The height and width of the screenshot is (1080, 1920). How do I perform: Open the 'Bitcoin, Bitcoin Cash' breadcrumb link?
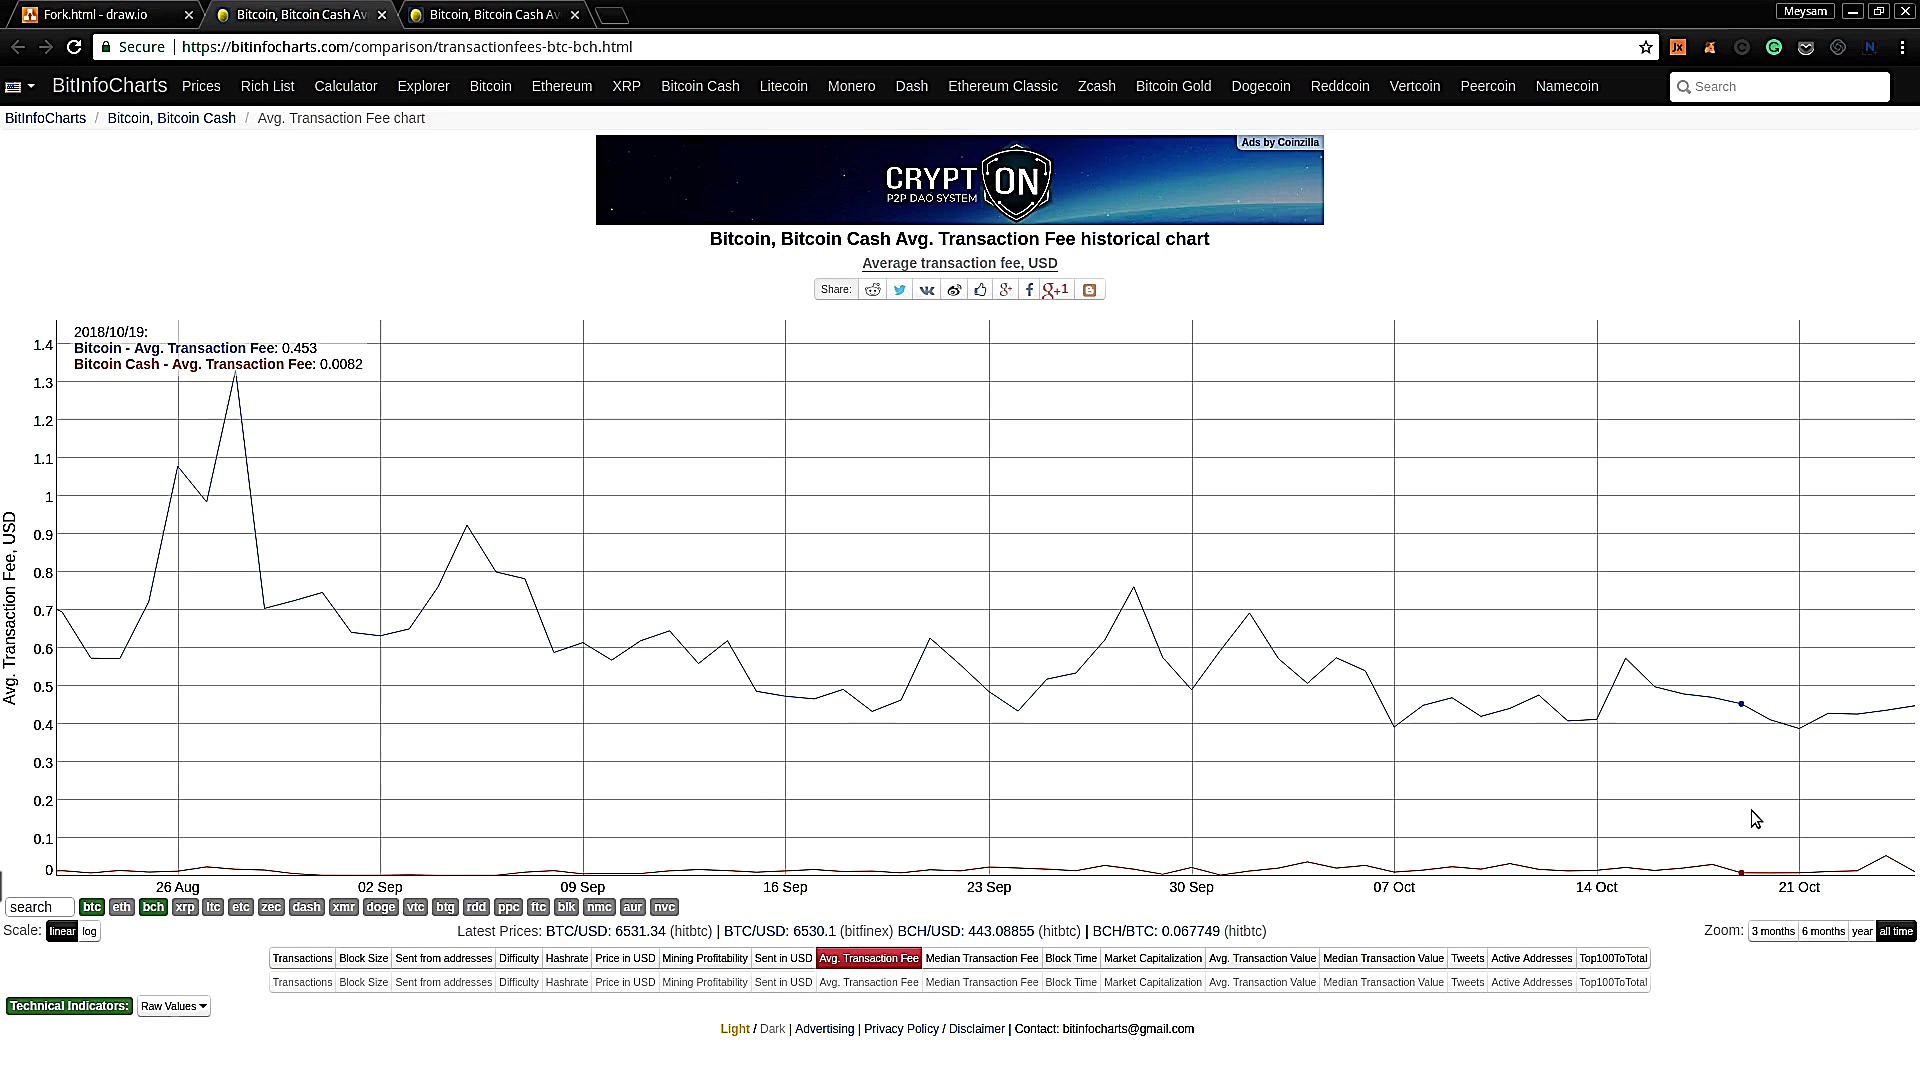[172, 118]
